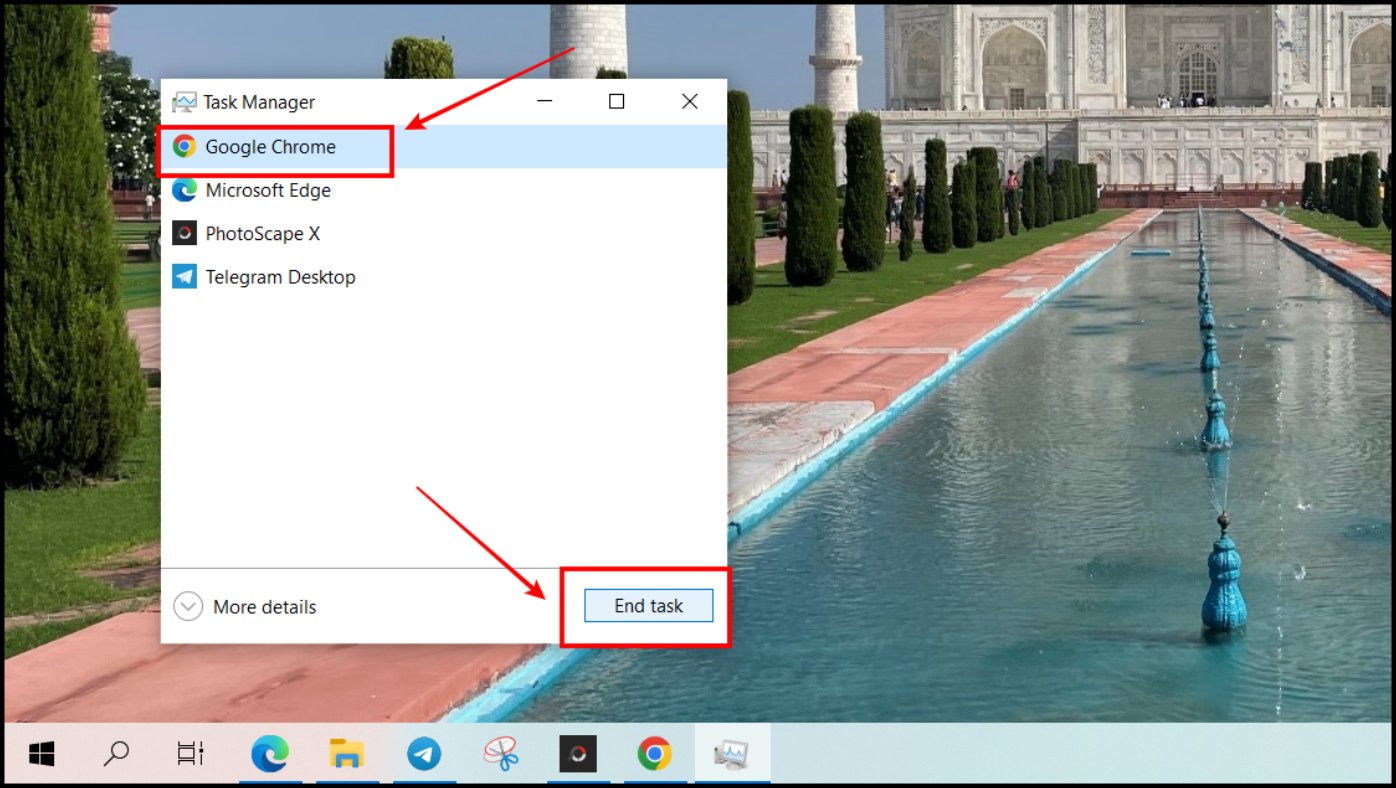This screenshot has width=1396, height=788.
Task: Maximize the Task Manager window
Action: pos(617,102)
